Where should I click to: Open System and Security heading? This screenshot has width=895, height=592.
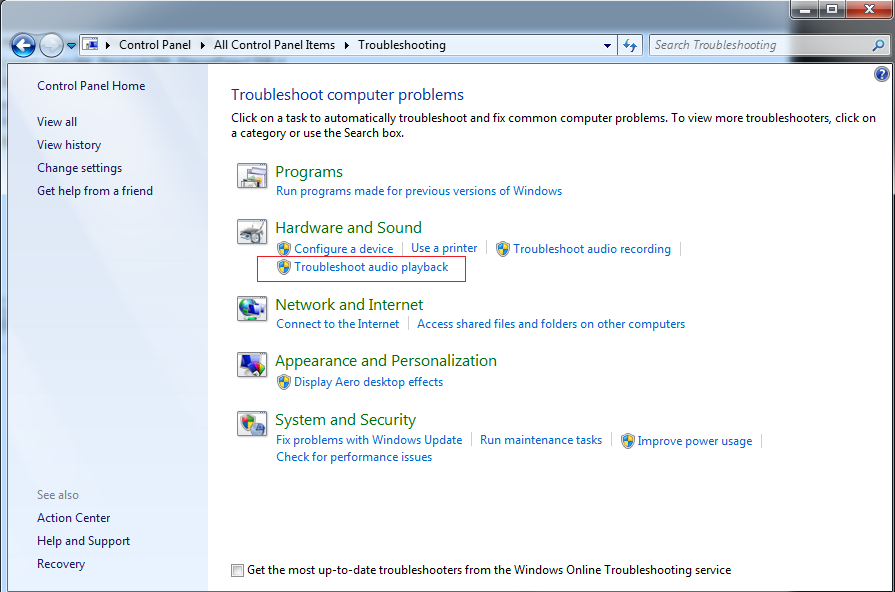click(345, 420)
